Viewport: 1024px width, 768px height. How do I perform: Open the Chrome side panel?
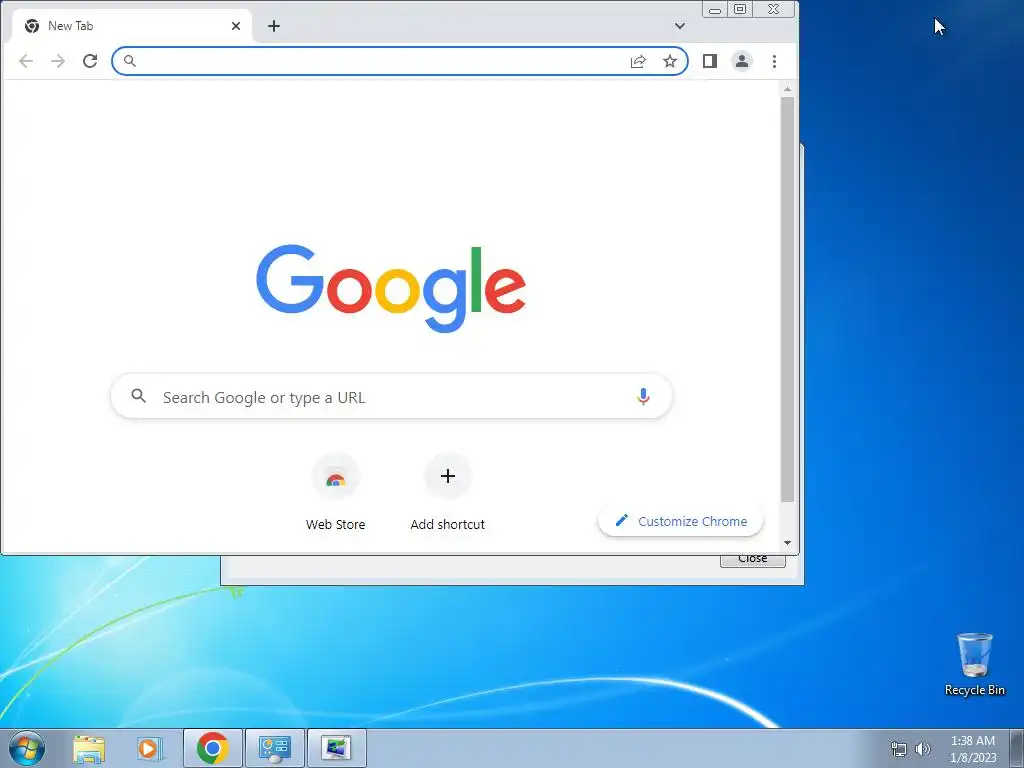tap(710, 61)
